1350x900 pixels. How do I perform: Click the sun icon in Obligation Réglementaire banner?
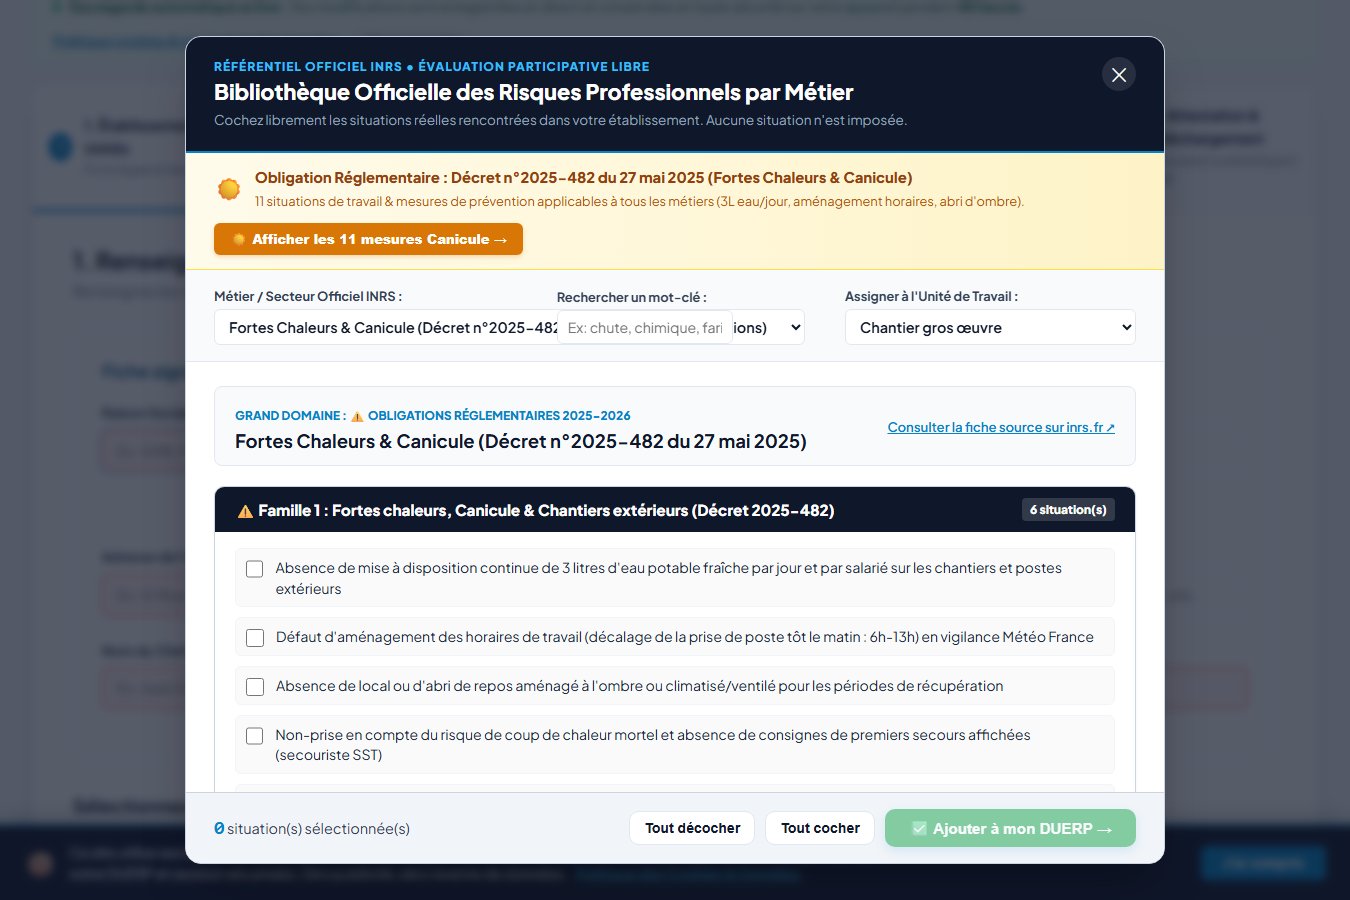(229, 189)
